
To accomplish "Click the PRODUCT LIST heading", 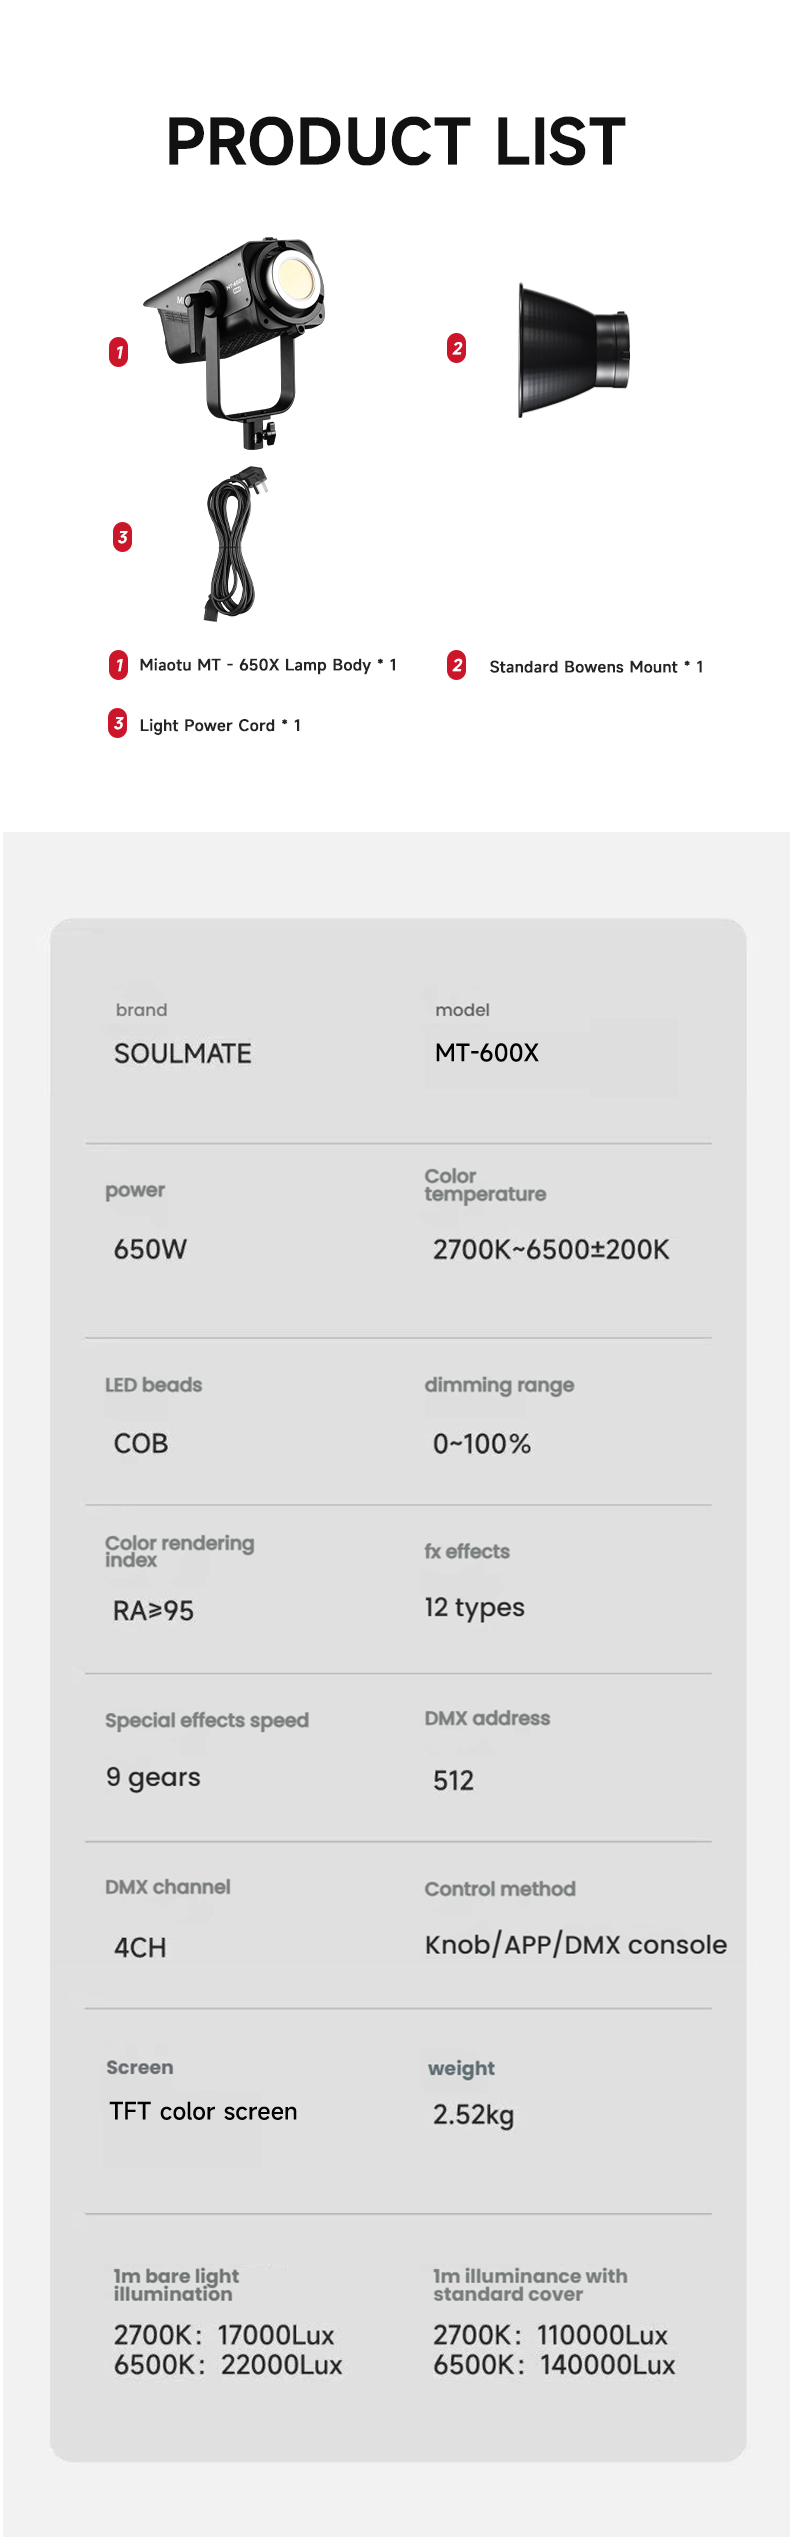I will click(395, 141).
